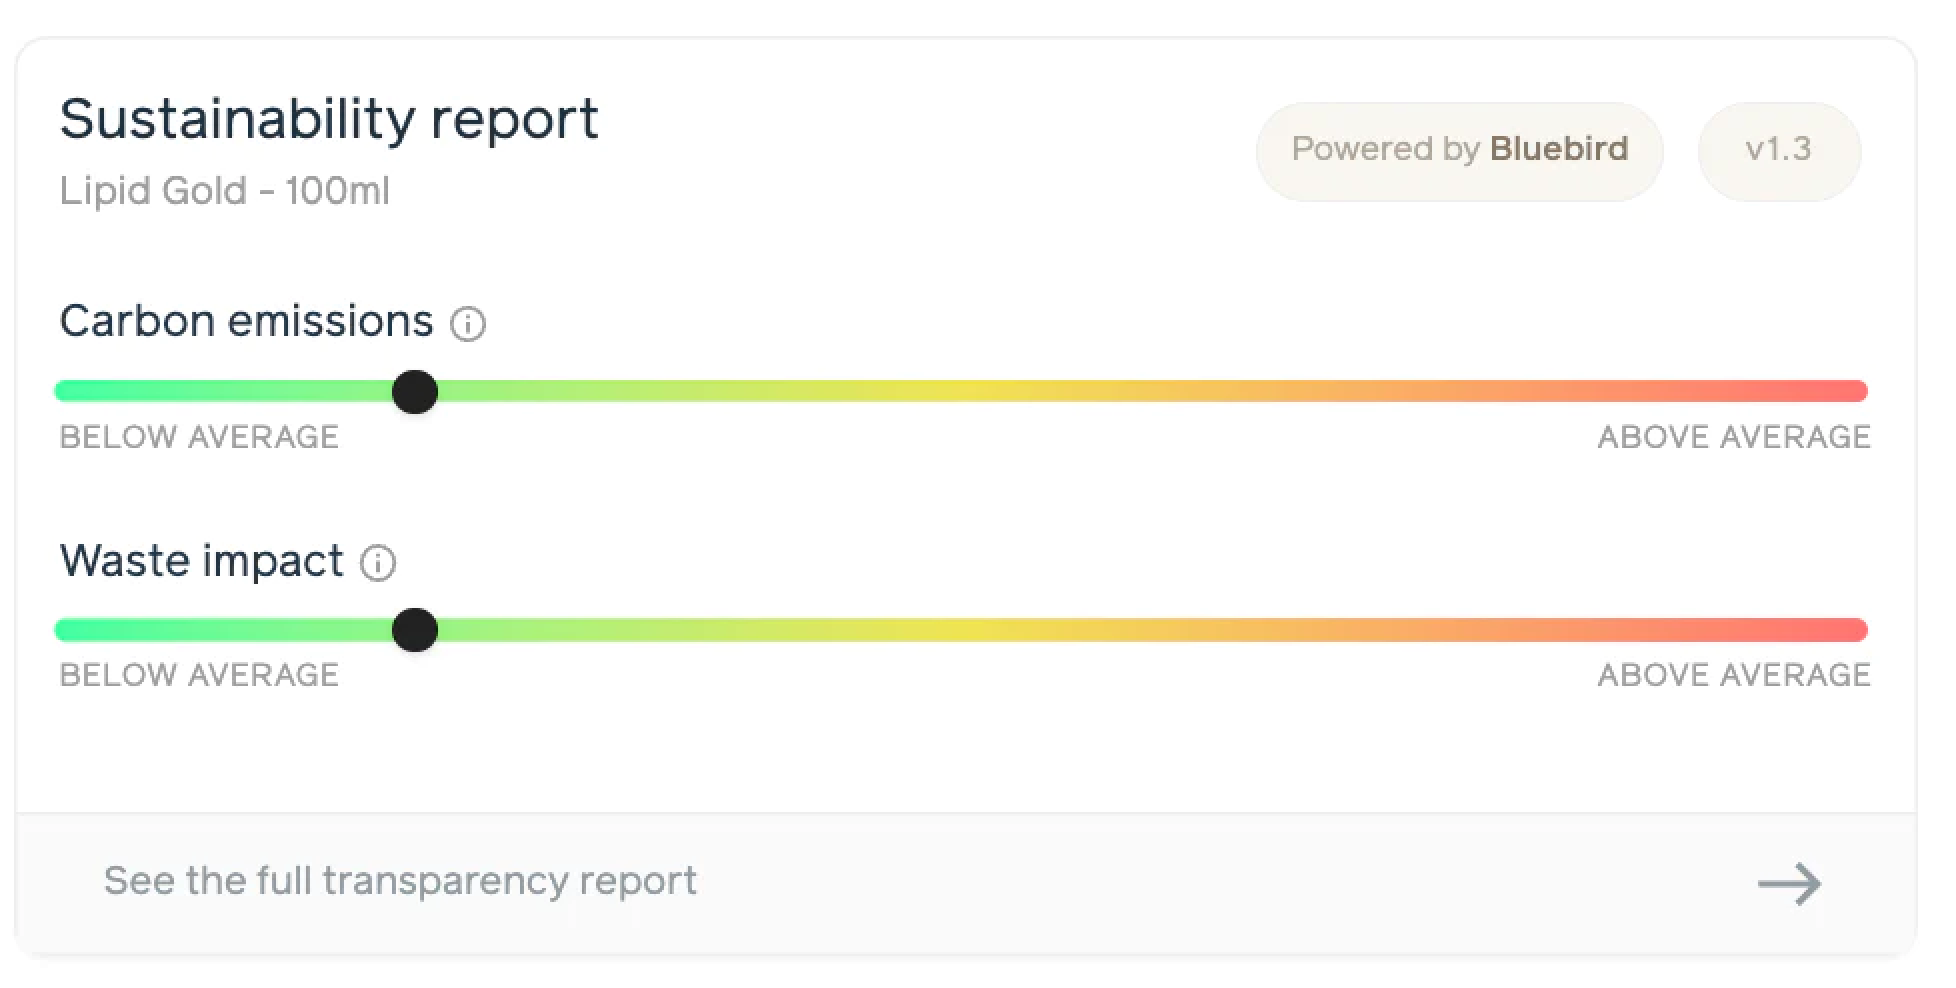Image resolution: width=1956 pixels, height=988 pixels.
Task: Click Above Average under Carbon emissions
Action: pyautogui.click(x=1733, y=437)
